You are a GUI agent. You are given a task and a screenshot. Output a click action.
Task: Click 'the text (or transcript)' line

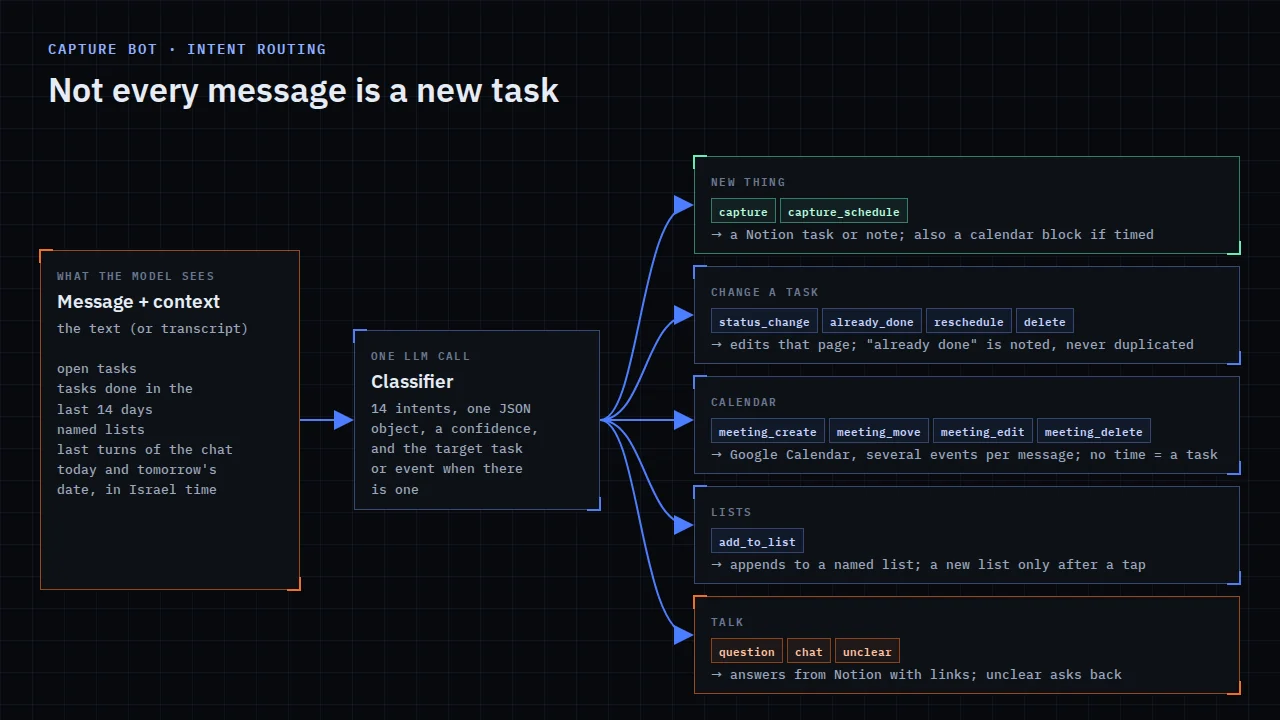tap(153, 328)
